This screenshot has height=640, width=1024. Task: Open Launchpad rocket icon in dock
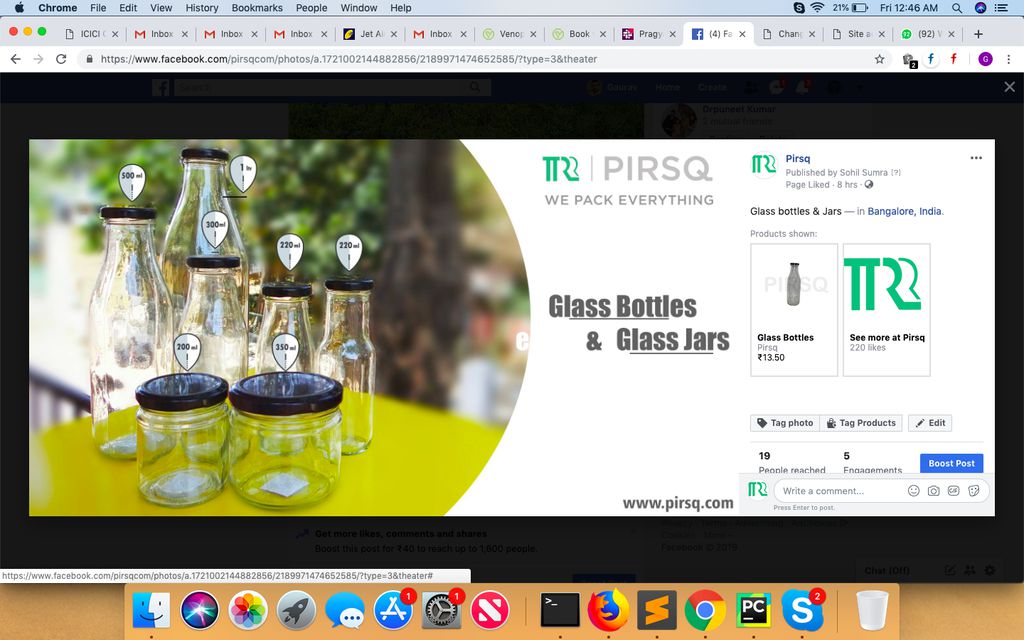click(x=296, y=611)
